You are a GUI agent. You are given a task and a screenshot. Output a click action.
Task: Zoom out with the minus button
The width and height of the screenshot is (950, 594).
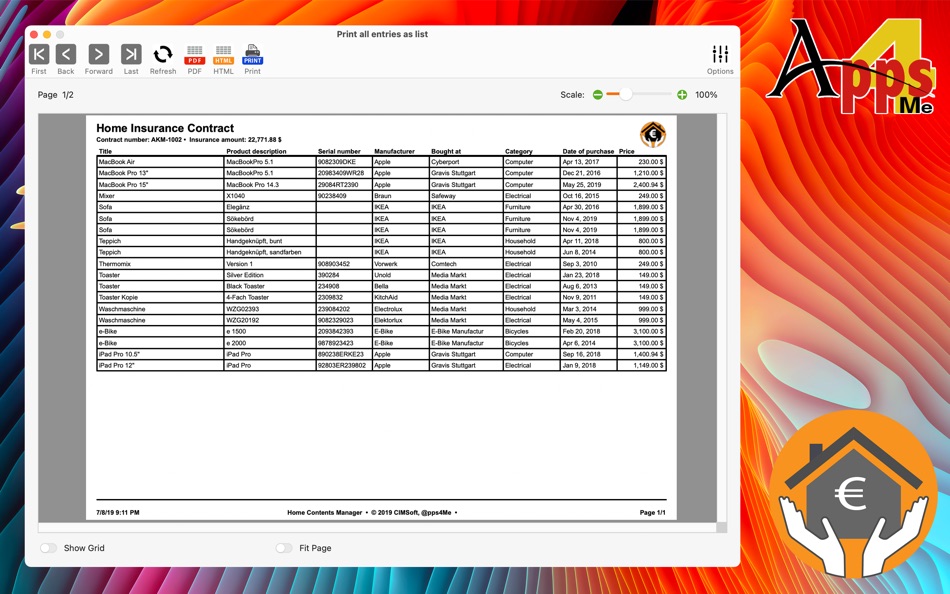(597, 94)
